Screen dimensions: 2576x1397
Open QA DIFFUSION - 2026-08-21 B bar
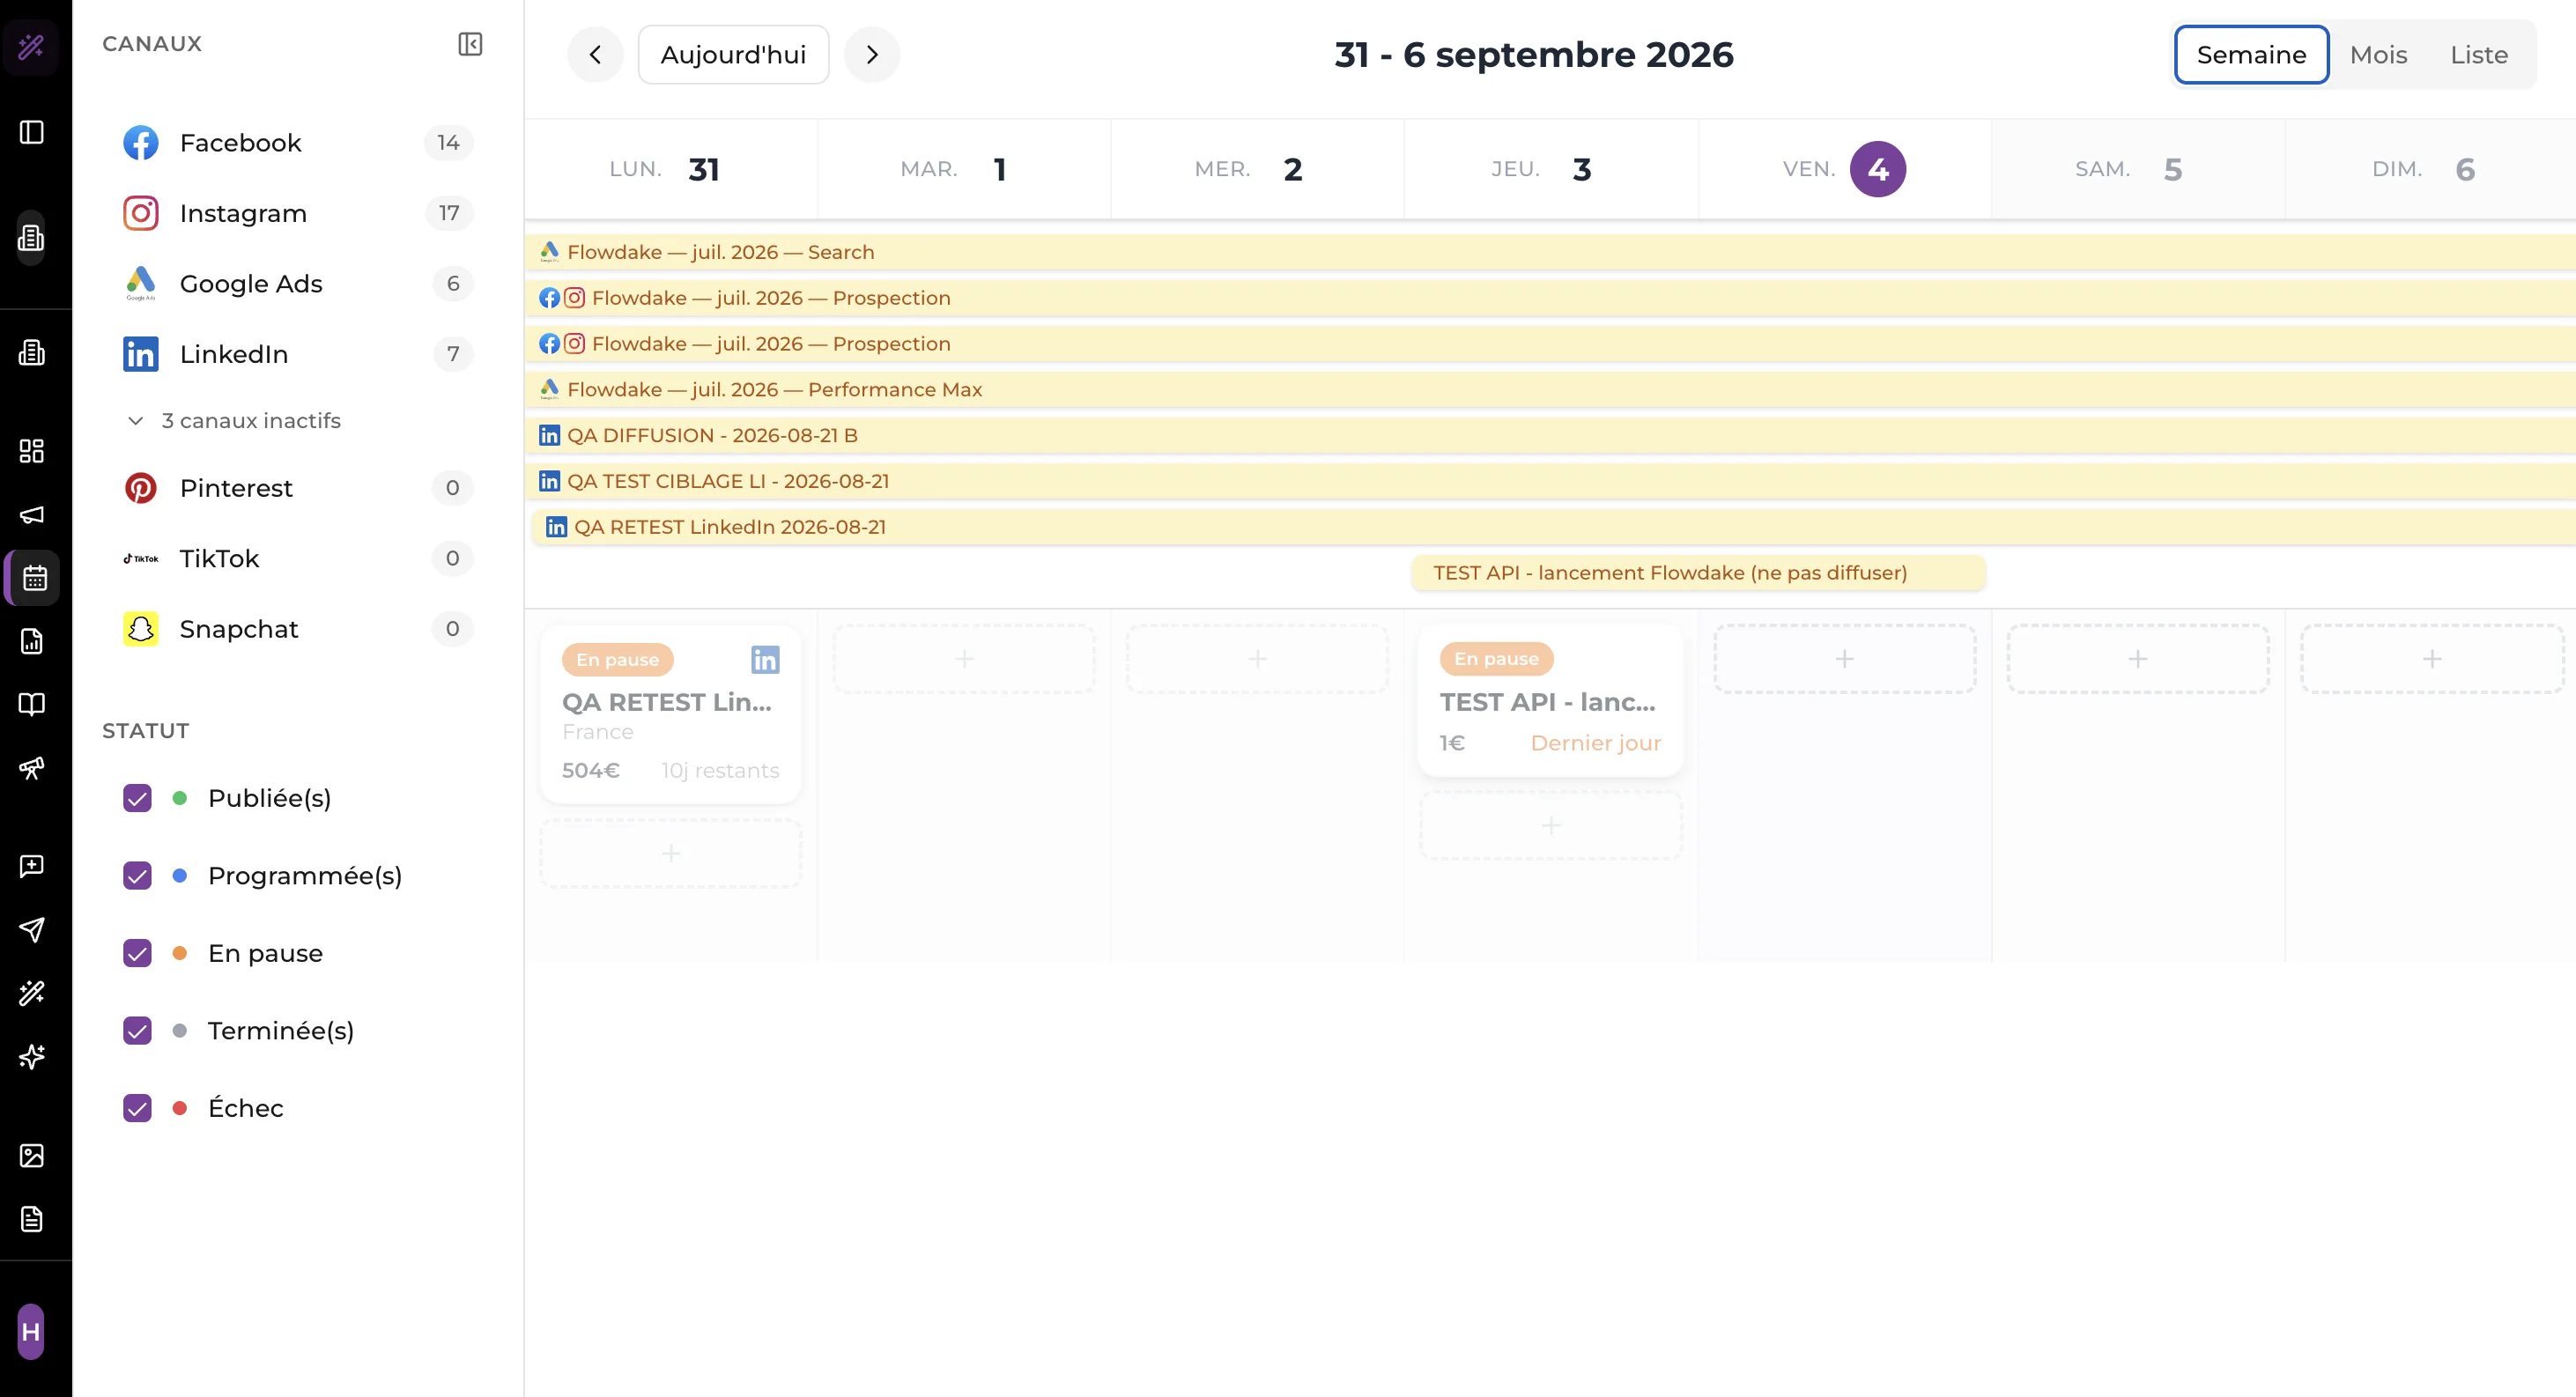(1550, 436)
